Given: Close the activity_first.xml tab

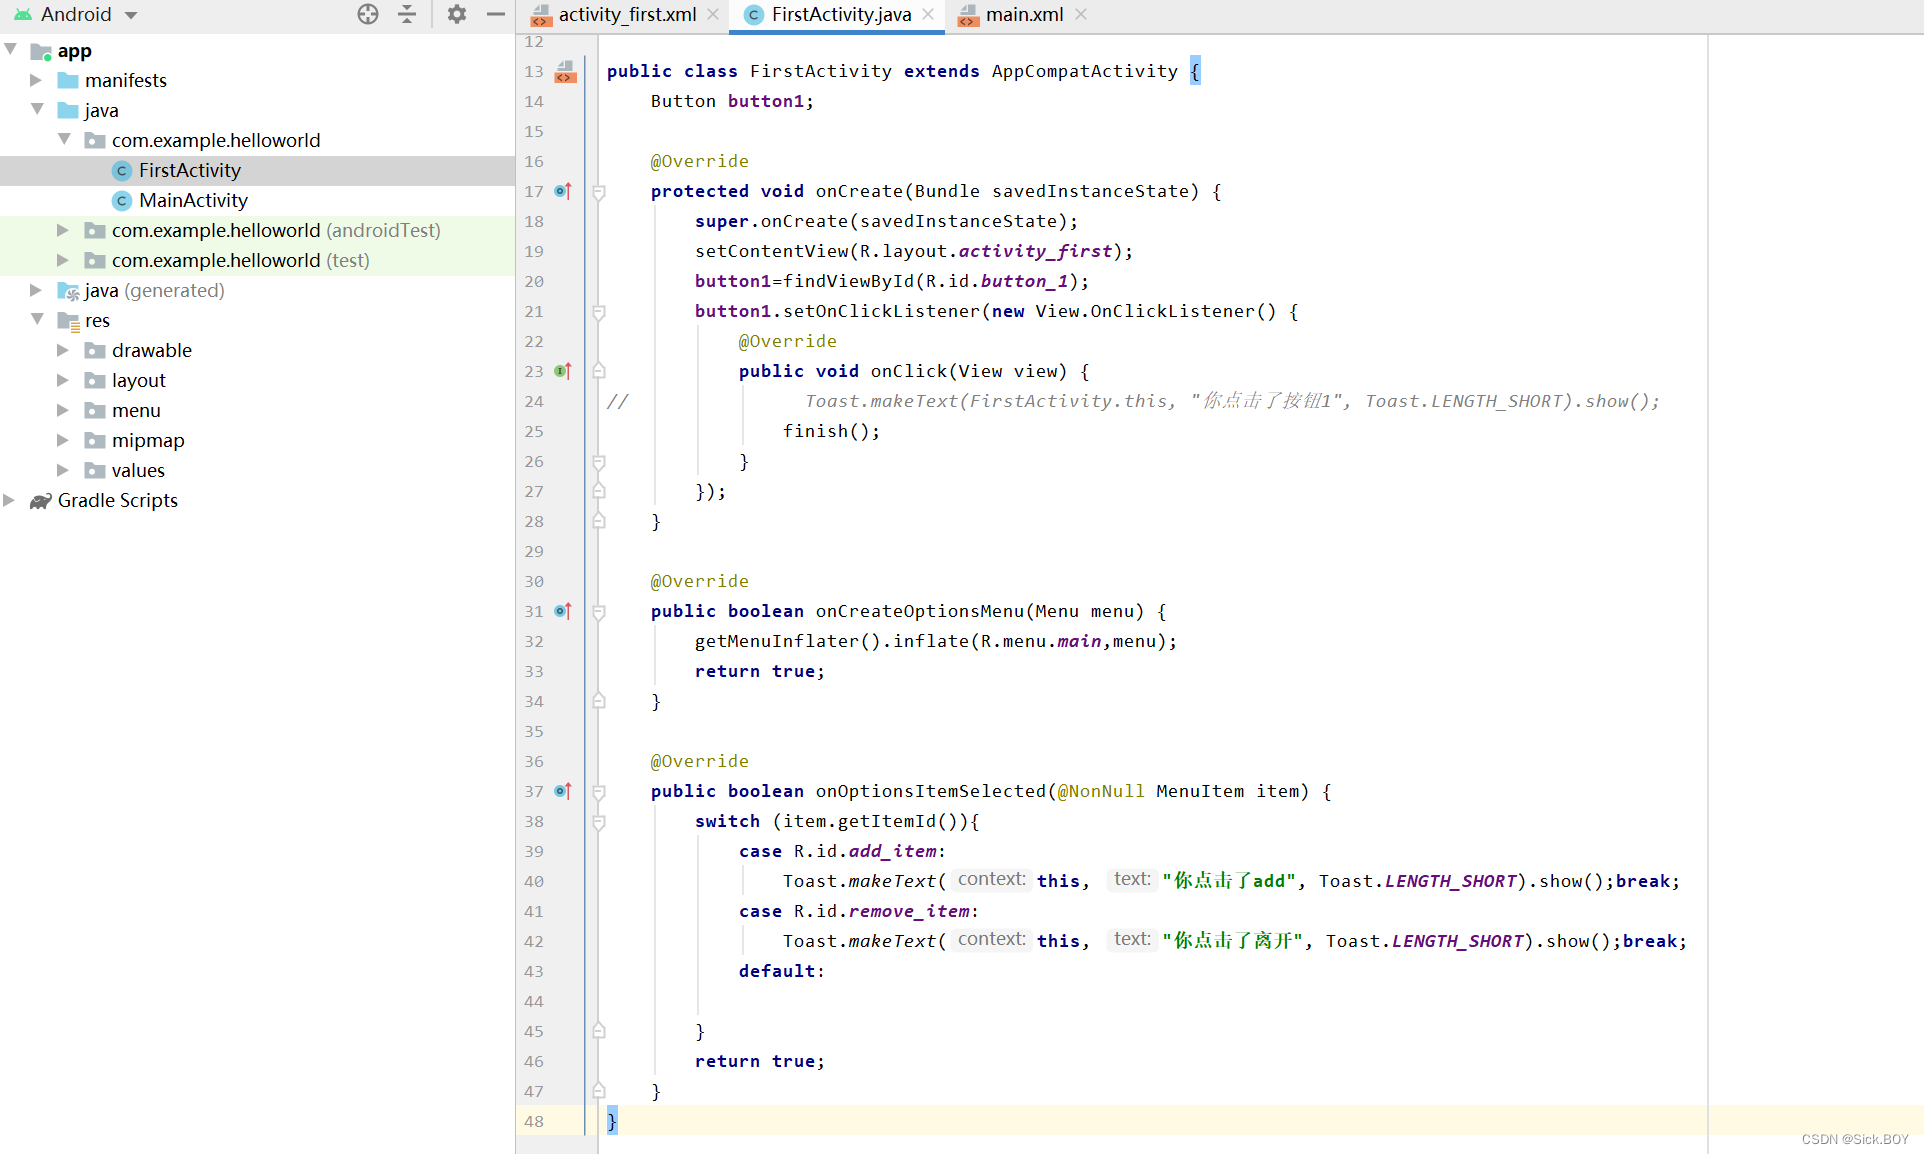Looking at the screenshot, I should (713, 14).
